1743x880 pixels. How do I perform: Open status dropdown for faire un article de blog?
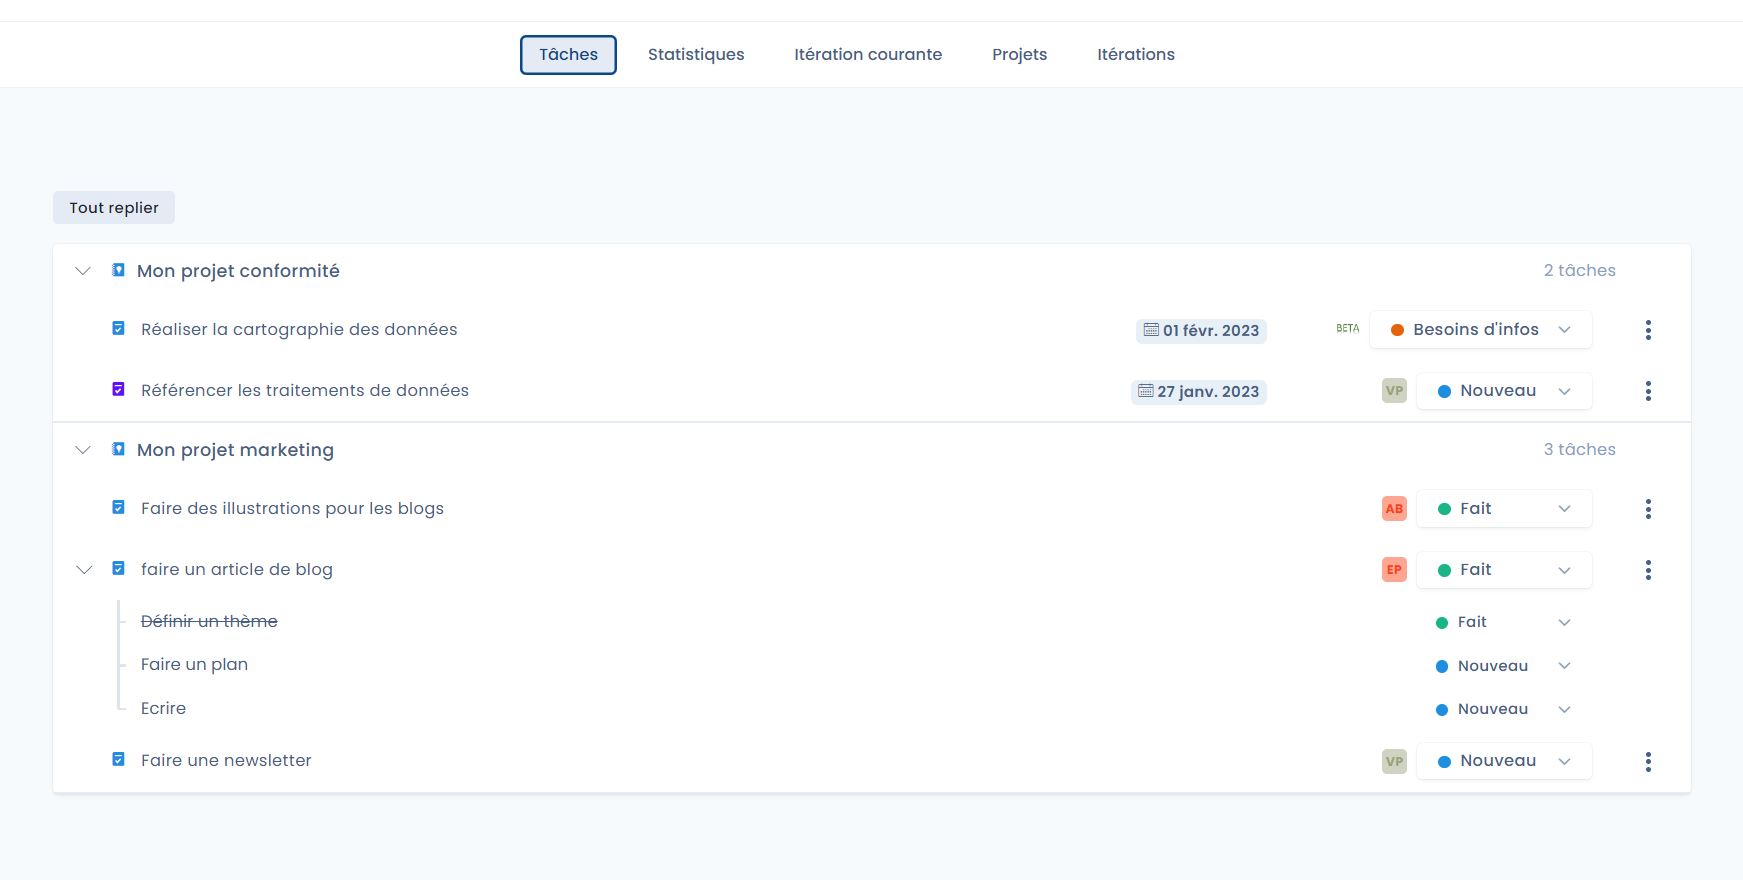tap(1504, 570)
